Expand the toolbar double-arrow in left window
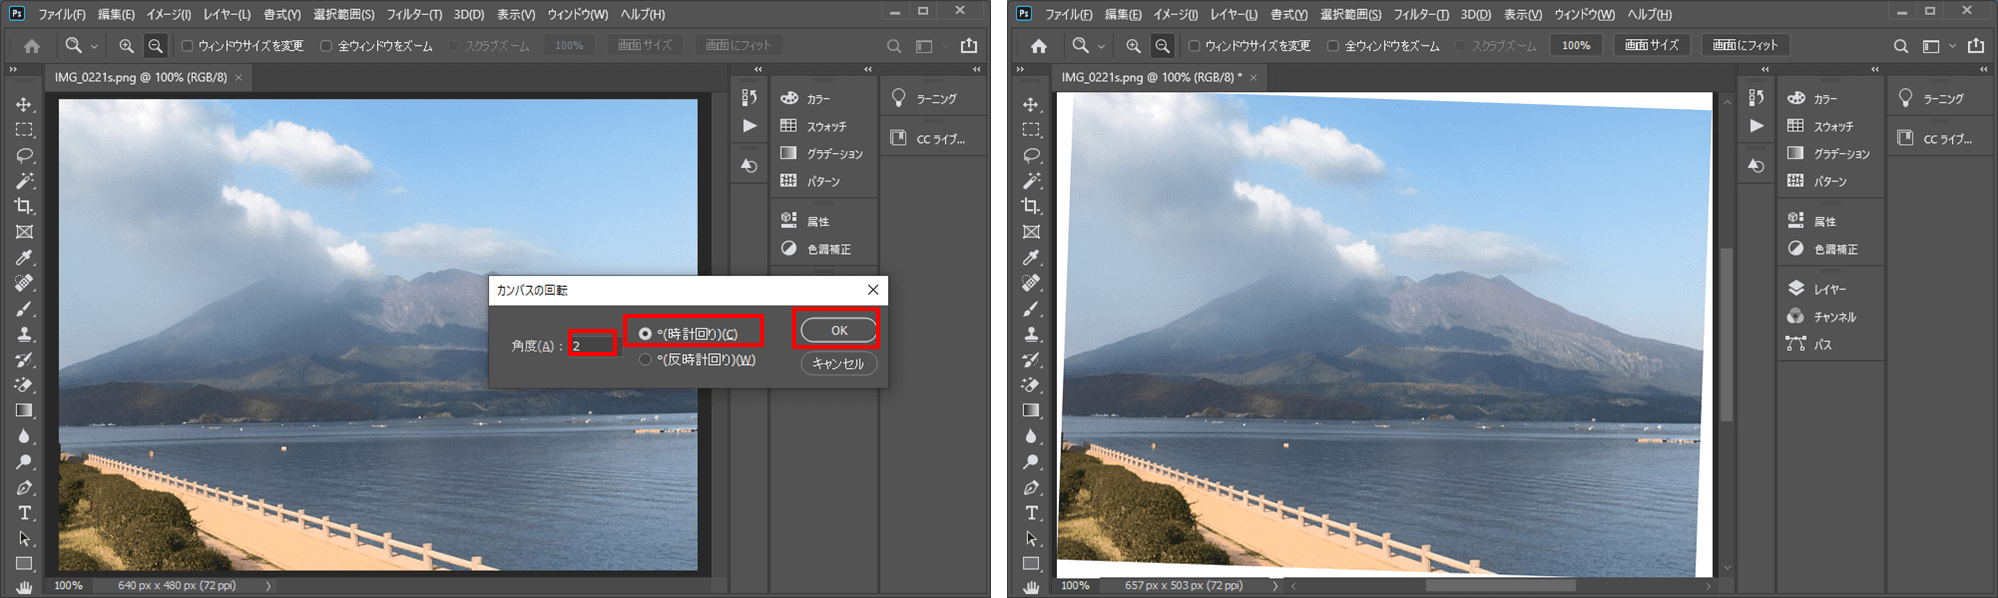Image resolution: width=1998 pixels, height=598 pixels. pos(13,70)
